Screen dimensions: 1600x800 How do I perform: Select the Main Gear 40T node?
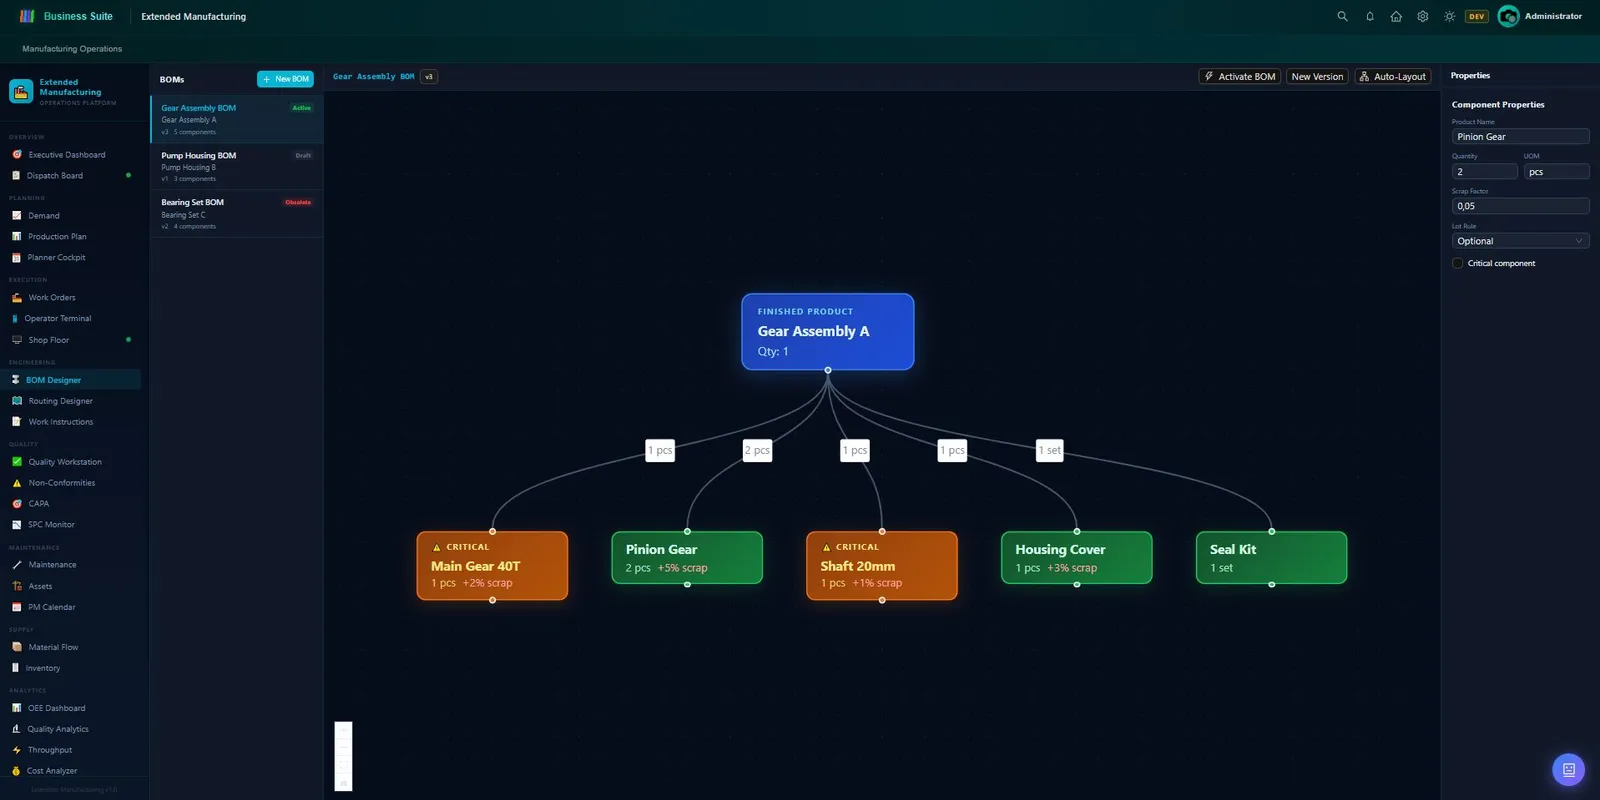point(492,566)
